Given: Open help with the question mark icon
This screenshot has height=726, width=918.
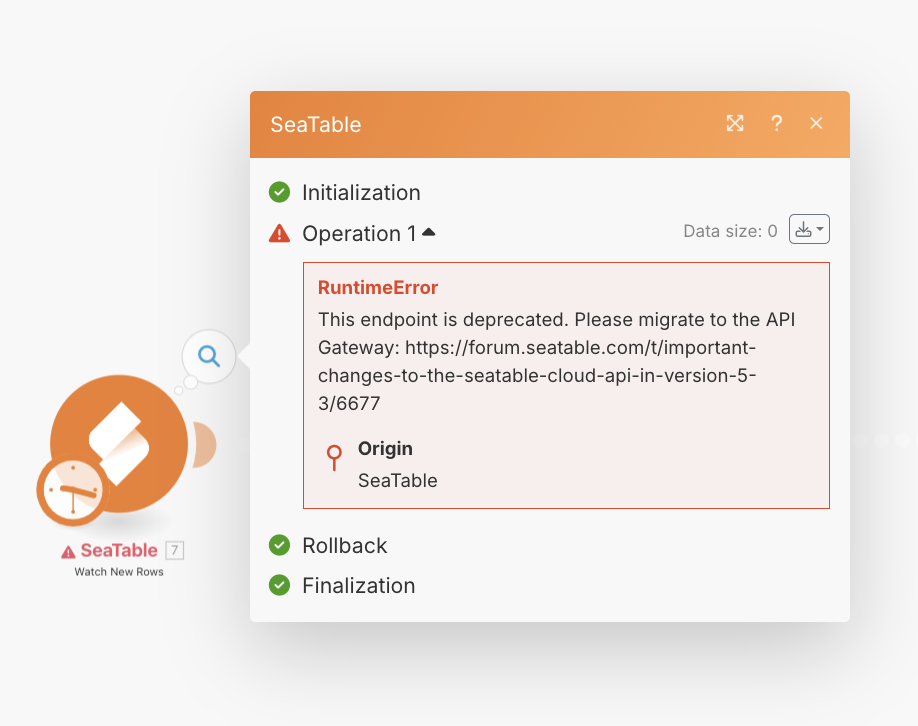Looking at the screenshot, I should (x=776, y=124).
